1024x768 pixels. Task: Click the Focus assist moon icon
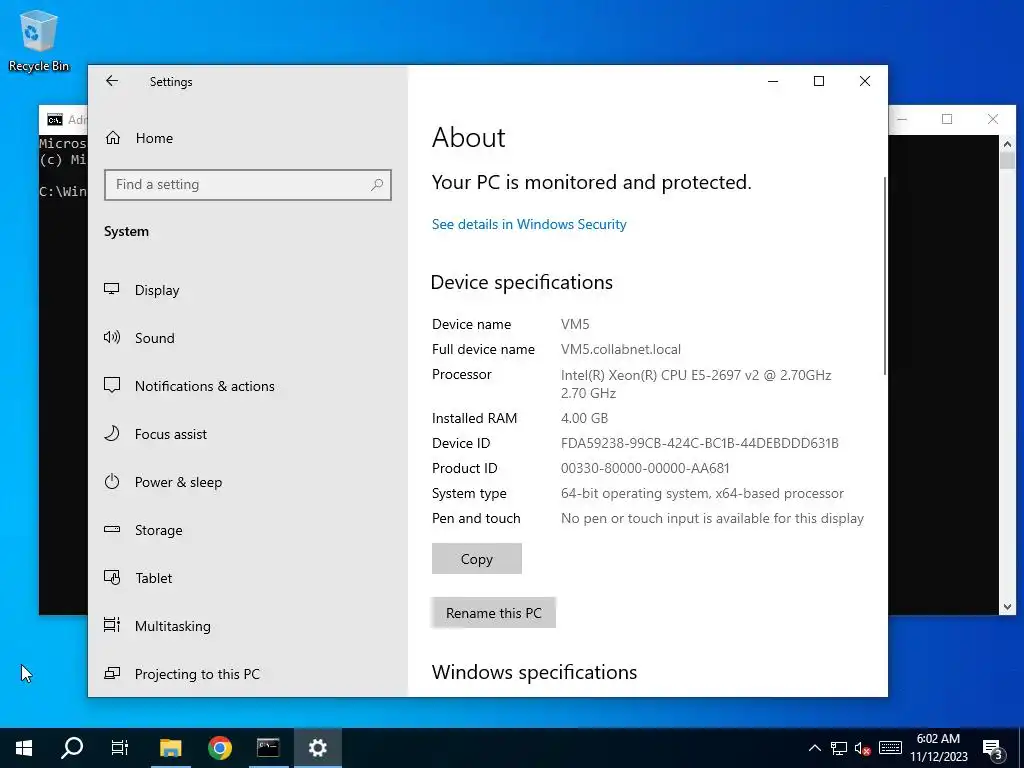pos(112,434)
